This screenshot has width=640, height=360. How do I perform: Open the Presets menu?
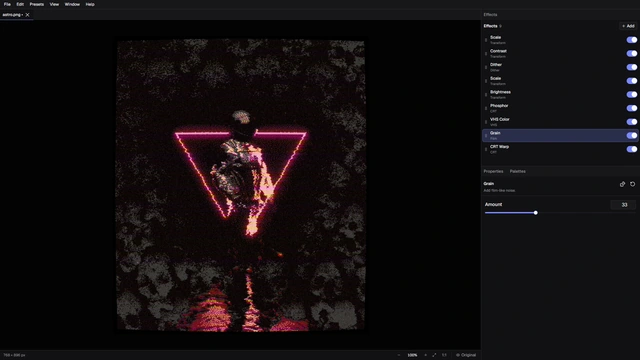37,4
